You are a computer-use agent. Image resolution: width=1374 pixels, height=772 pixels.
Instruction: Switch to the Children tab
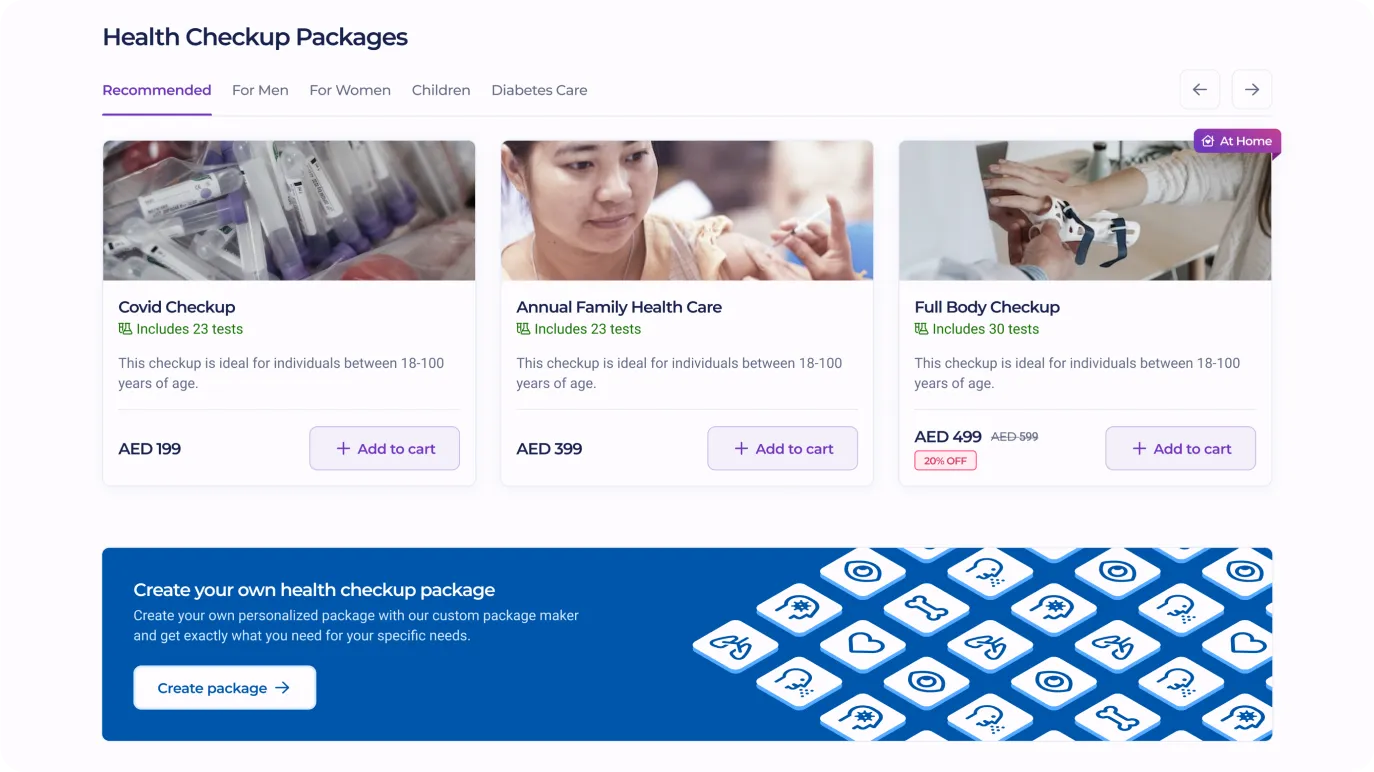click(x=441, y=90)
